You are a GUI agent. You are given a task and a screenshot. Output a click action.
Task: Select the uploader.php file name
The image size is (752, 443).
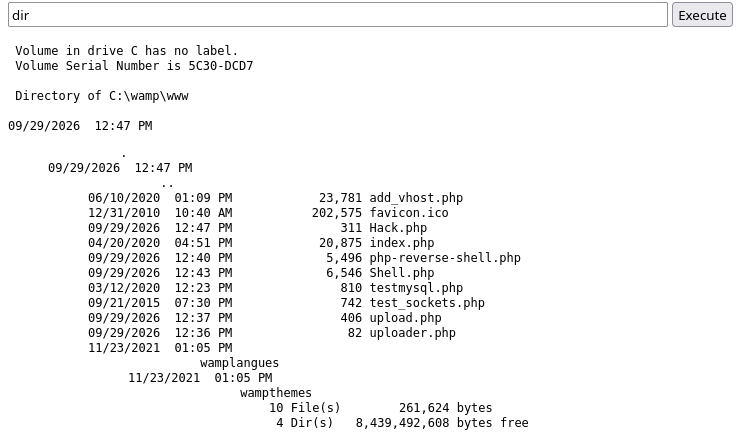(x=412, y=333)
